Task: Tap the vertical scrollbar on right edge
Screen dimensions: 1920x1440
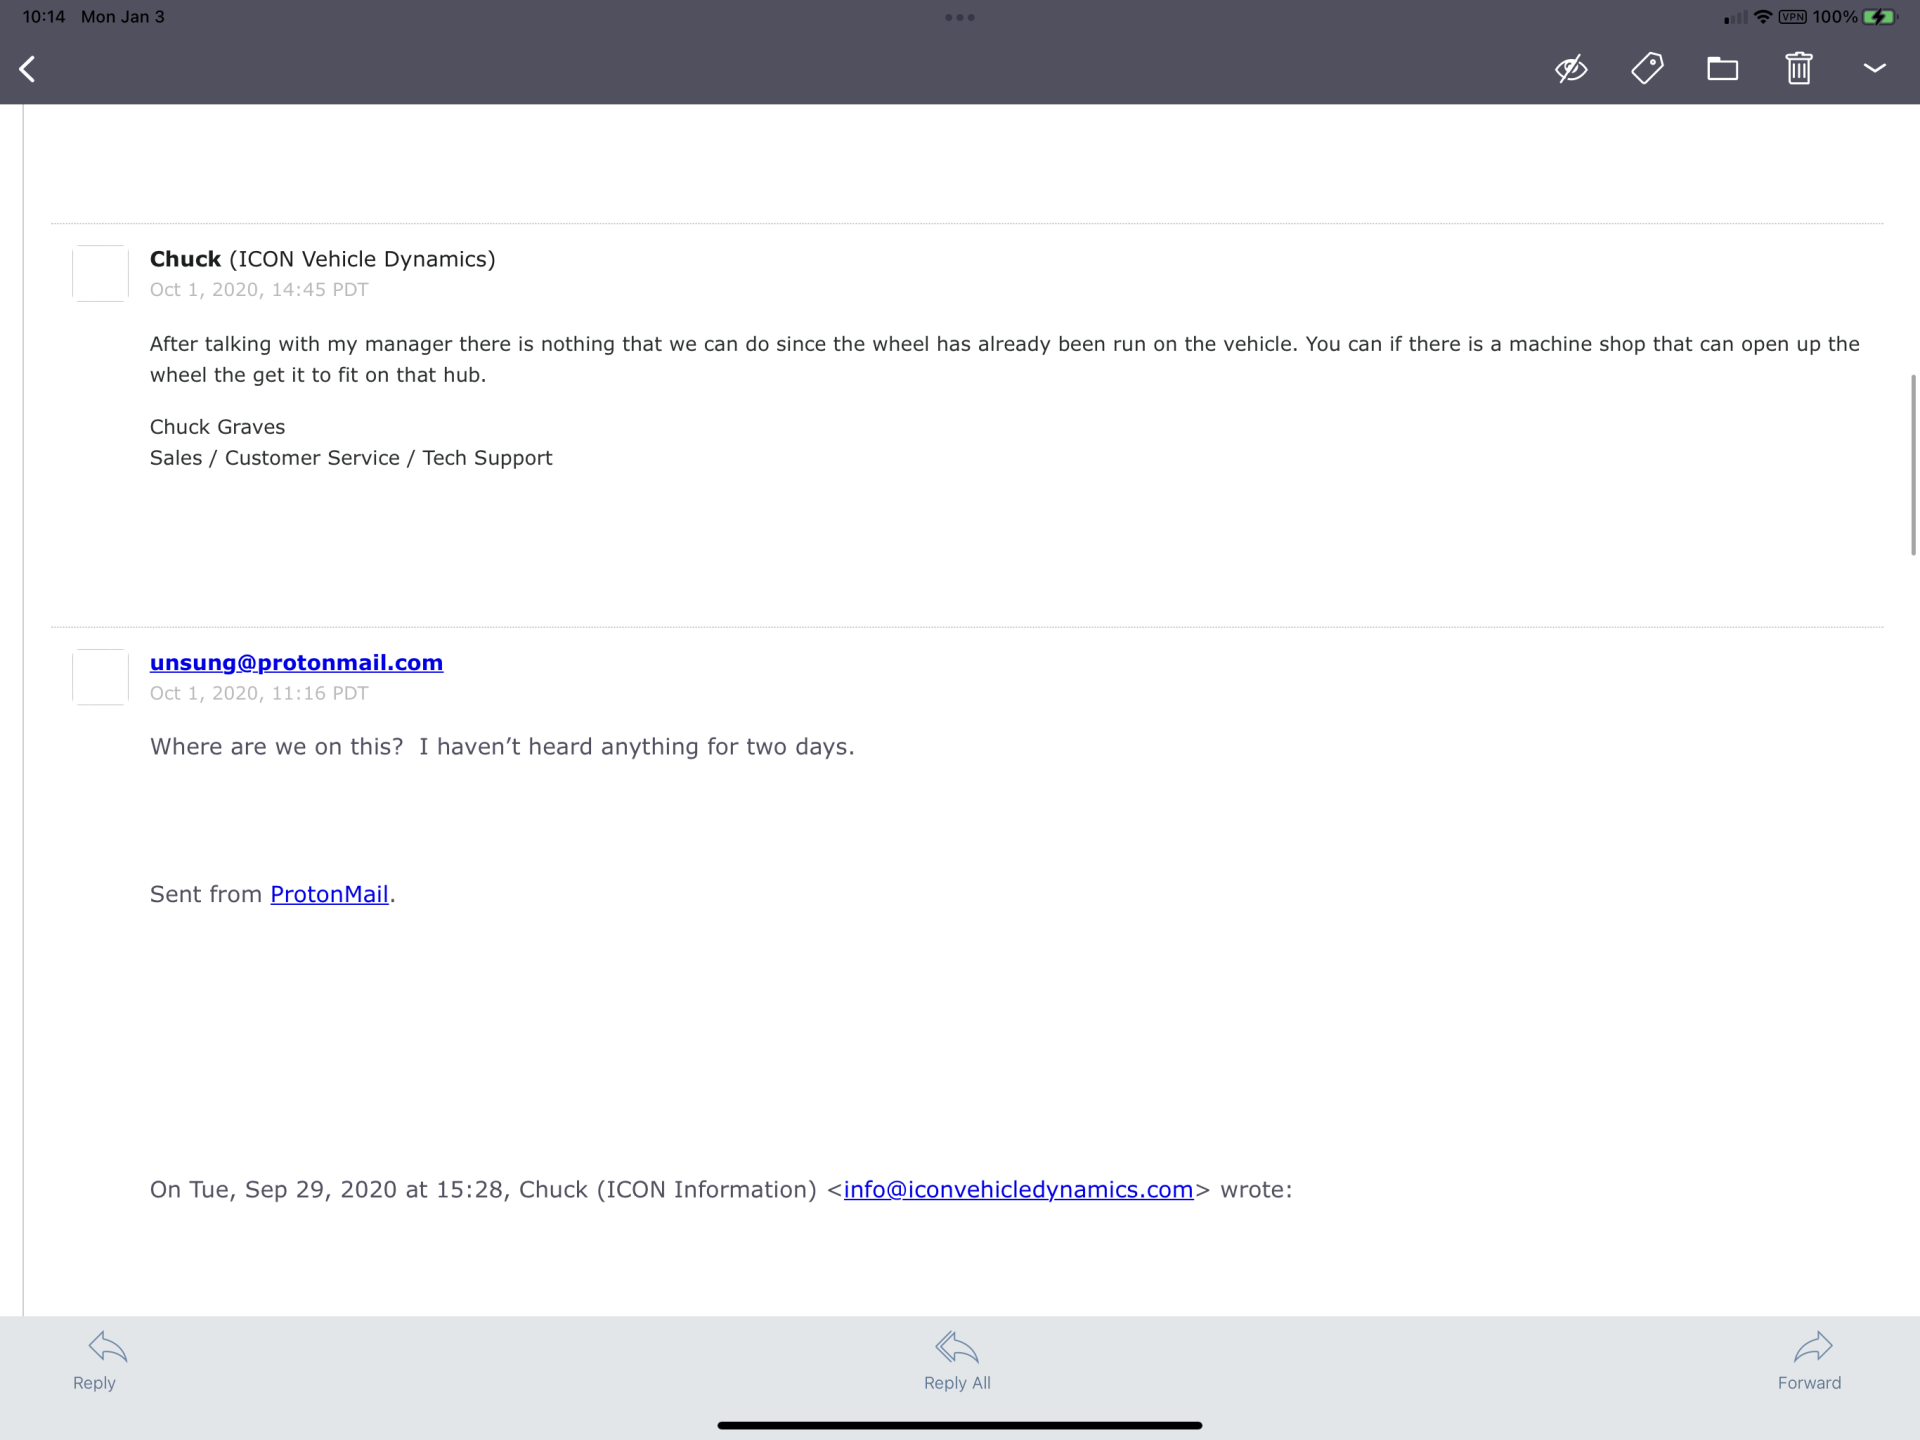Action: [1913, 465]
